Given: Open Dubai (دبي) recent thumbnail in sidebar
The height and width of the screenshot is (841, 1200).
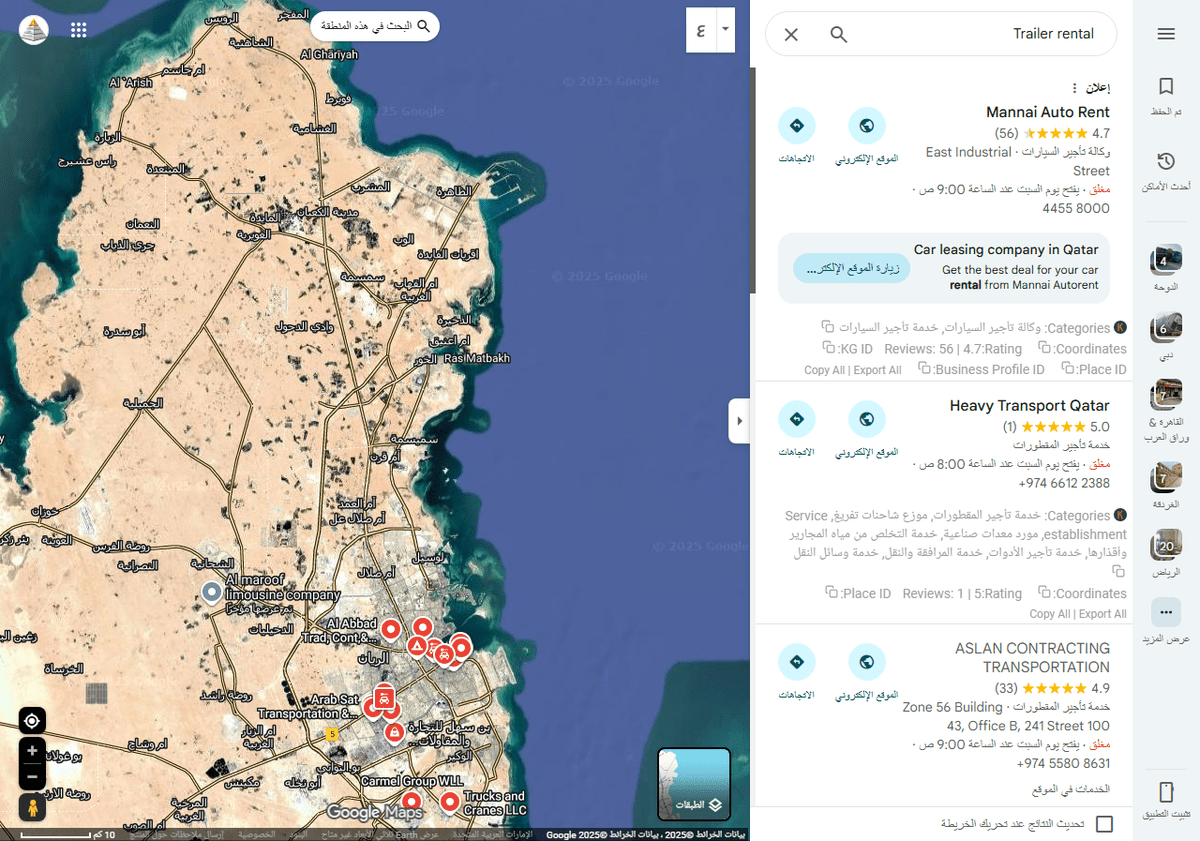Looking at the screenshot, I should (x=1165, y=327).
